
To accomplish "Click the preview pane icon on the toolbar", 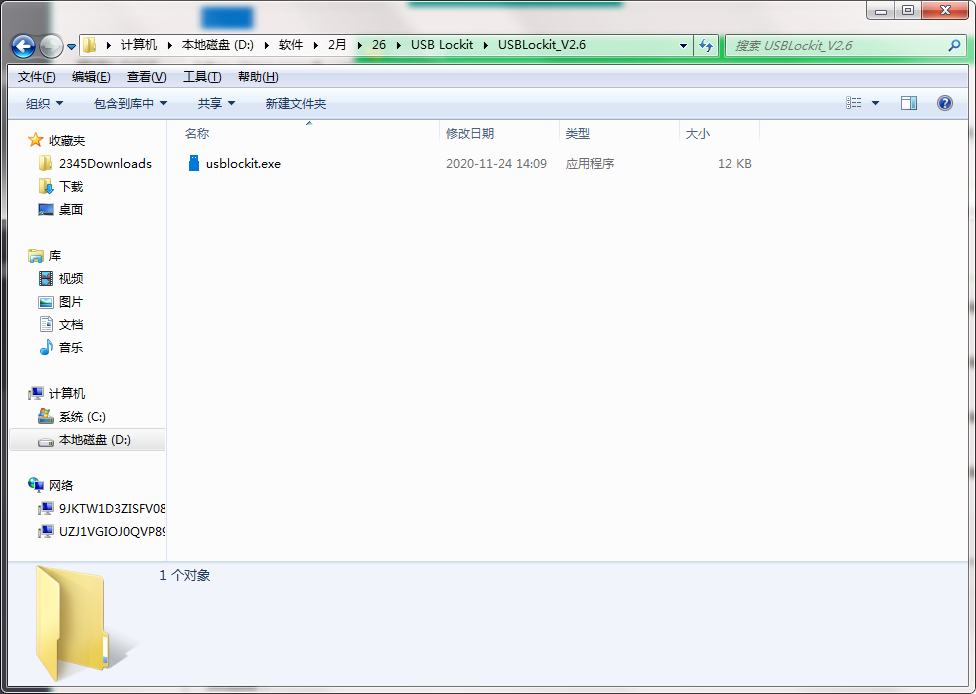I will 909,102.
